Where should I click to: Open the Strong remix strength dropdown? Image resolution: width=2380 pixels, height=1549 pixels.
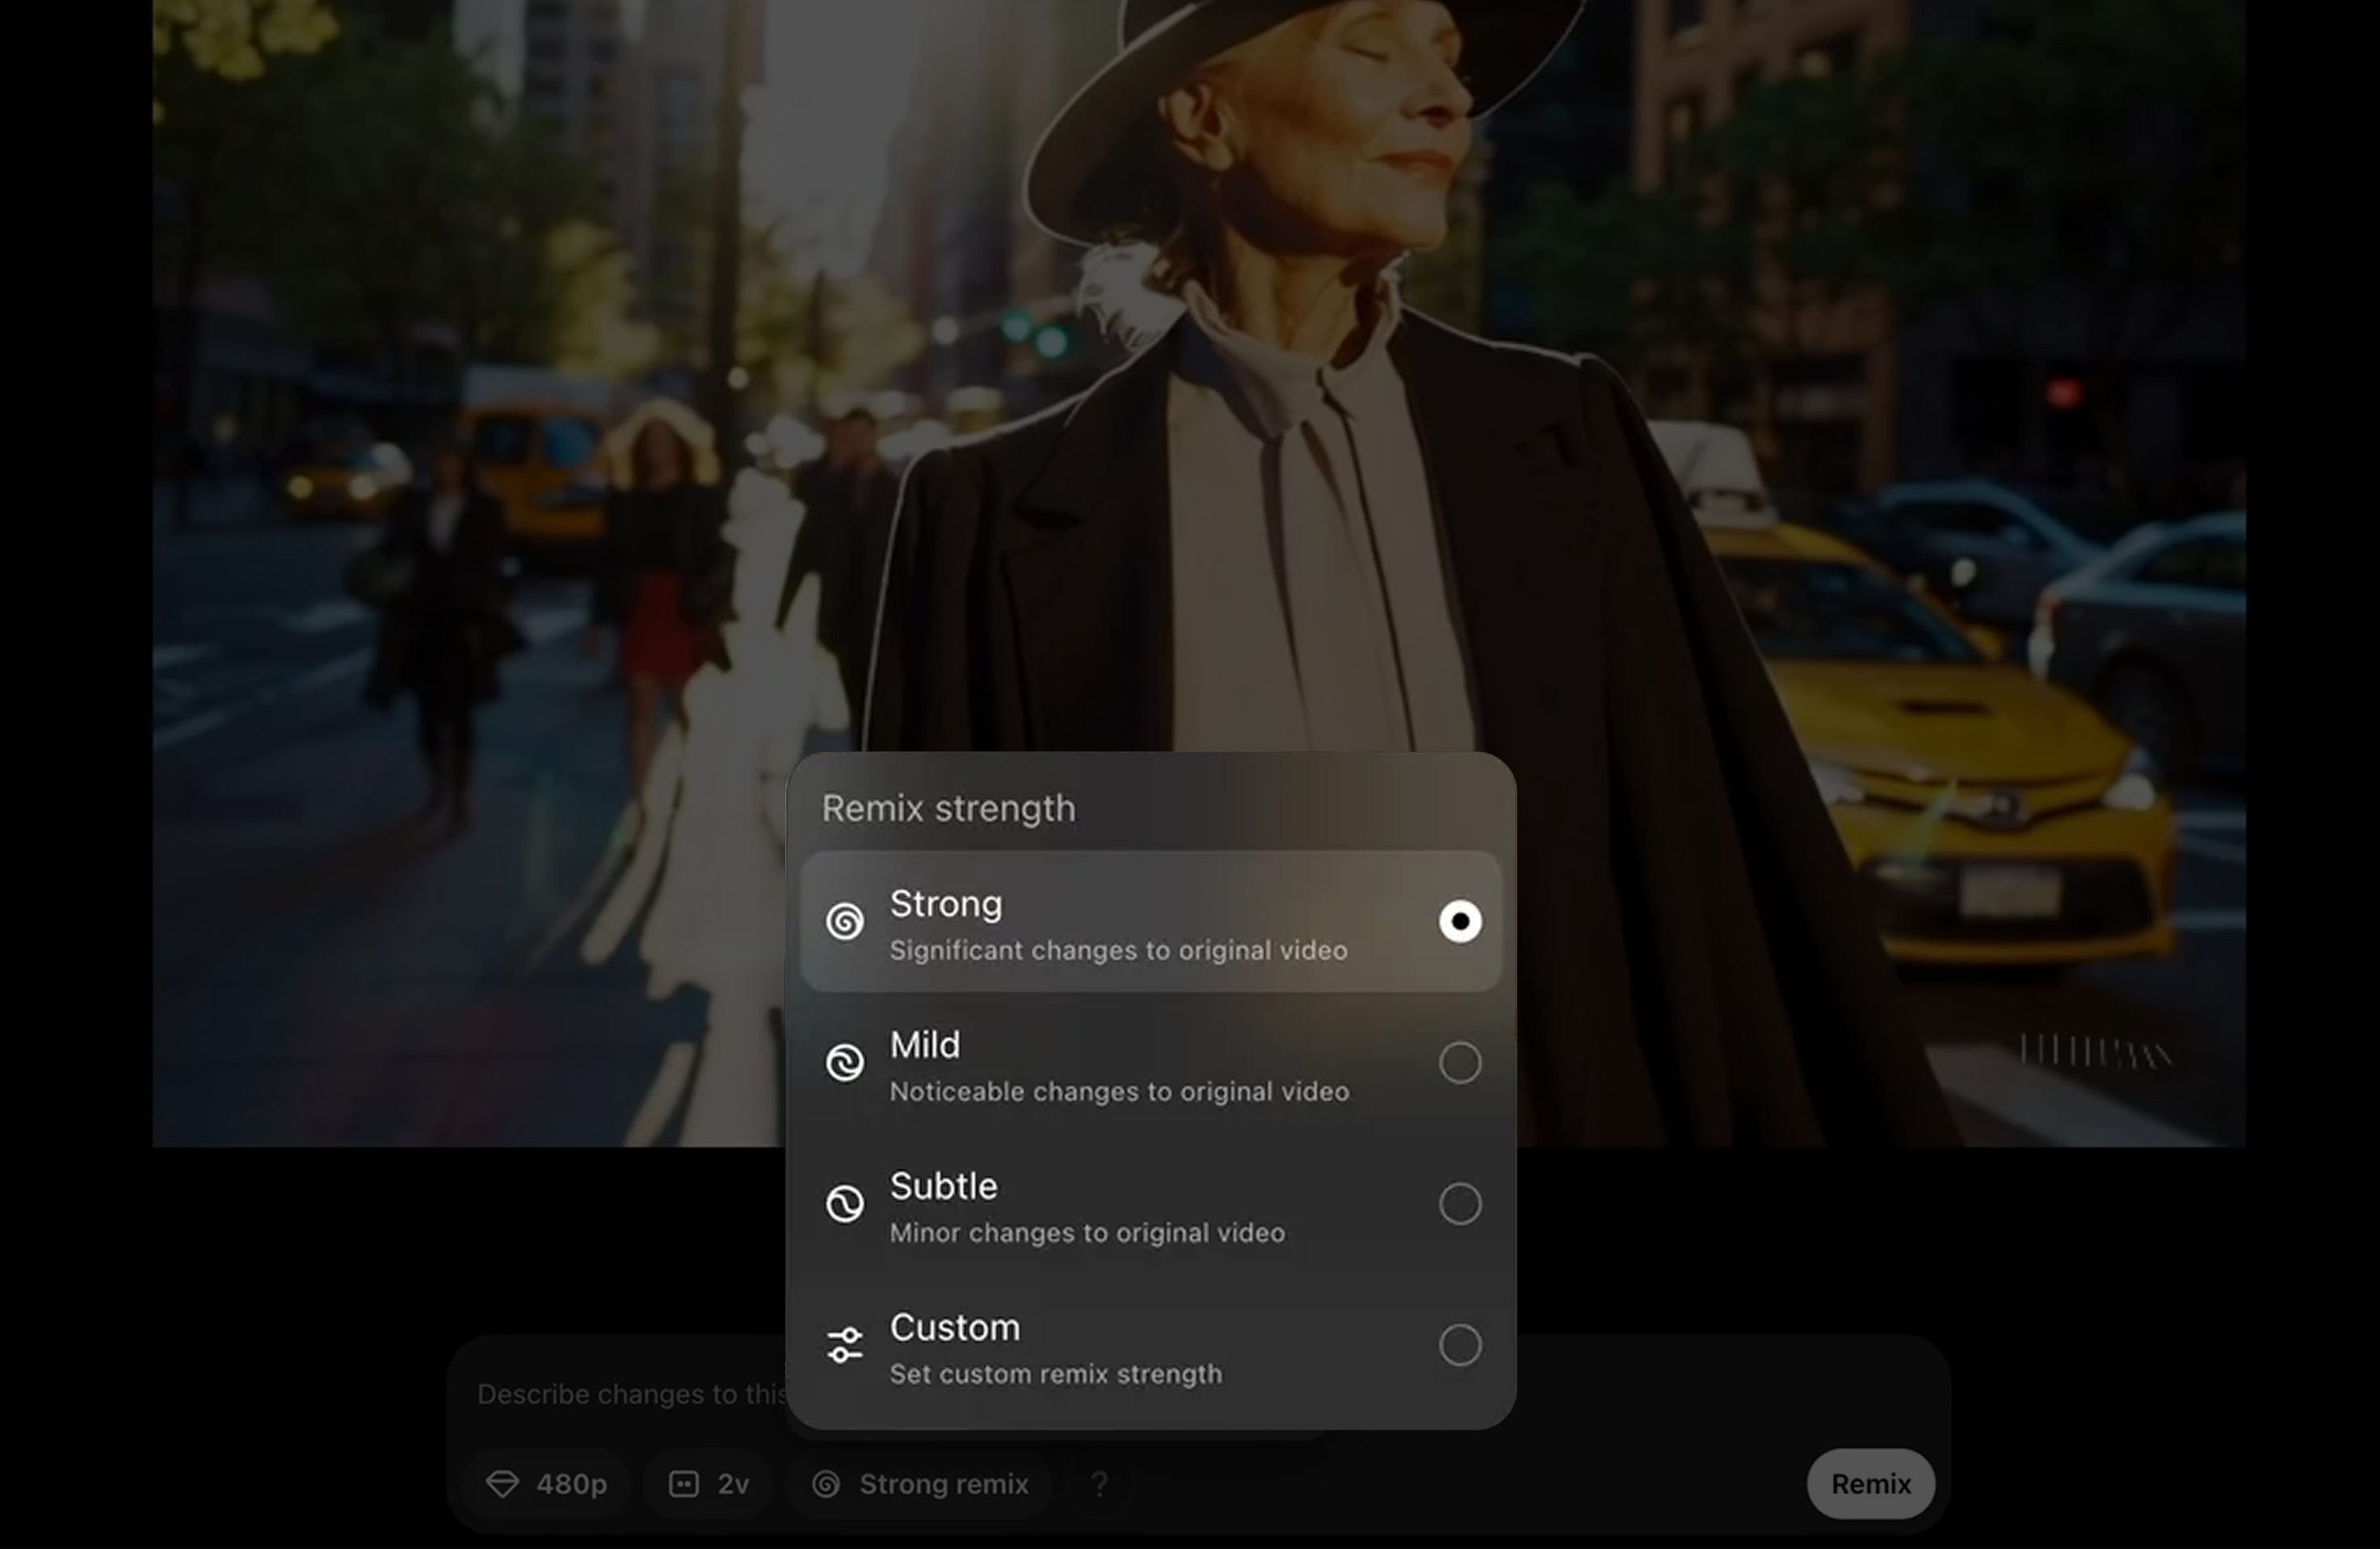point(943,1484)
